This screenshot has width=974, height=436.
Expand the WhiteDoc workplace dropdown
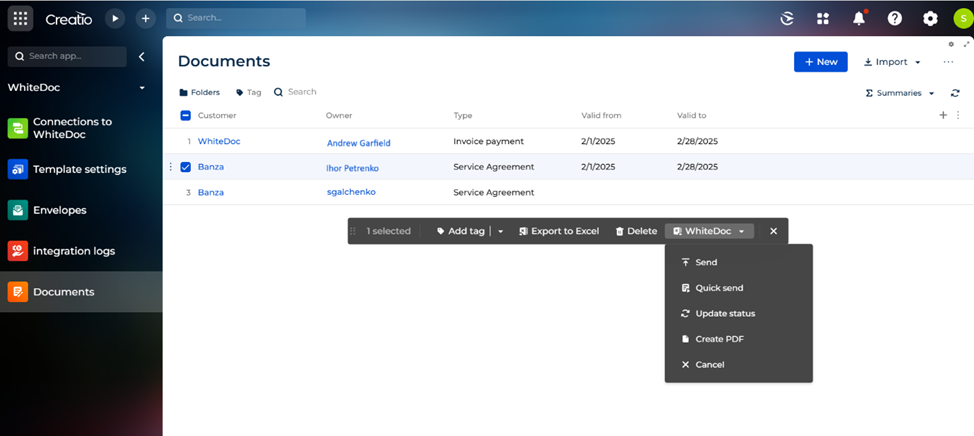(x=142, y=88)
